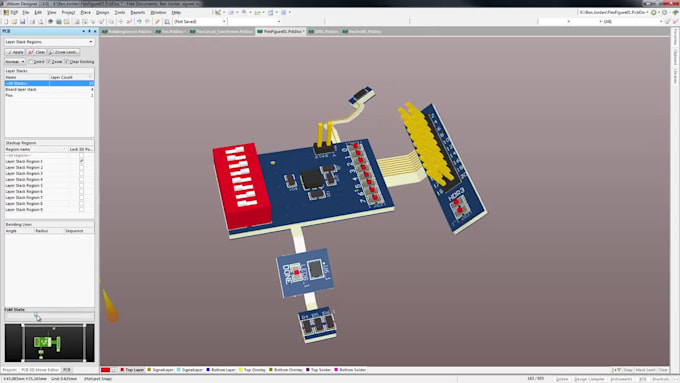Click the red current-layer color box
The height and width of the screenshot is (383, 680).
coord(105,370)
